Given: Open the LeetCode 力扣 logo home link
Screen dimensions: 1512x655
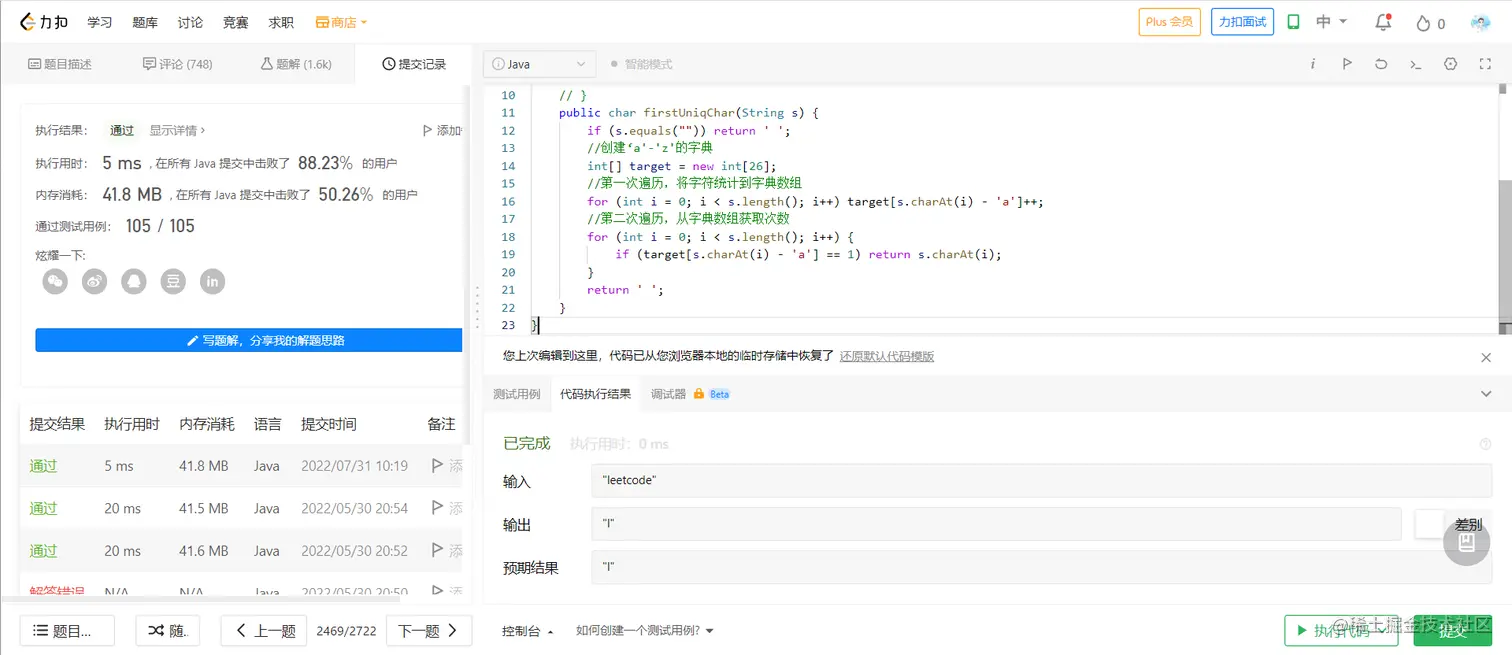Looking at the screenshot, I should (x=44, y=22).
